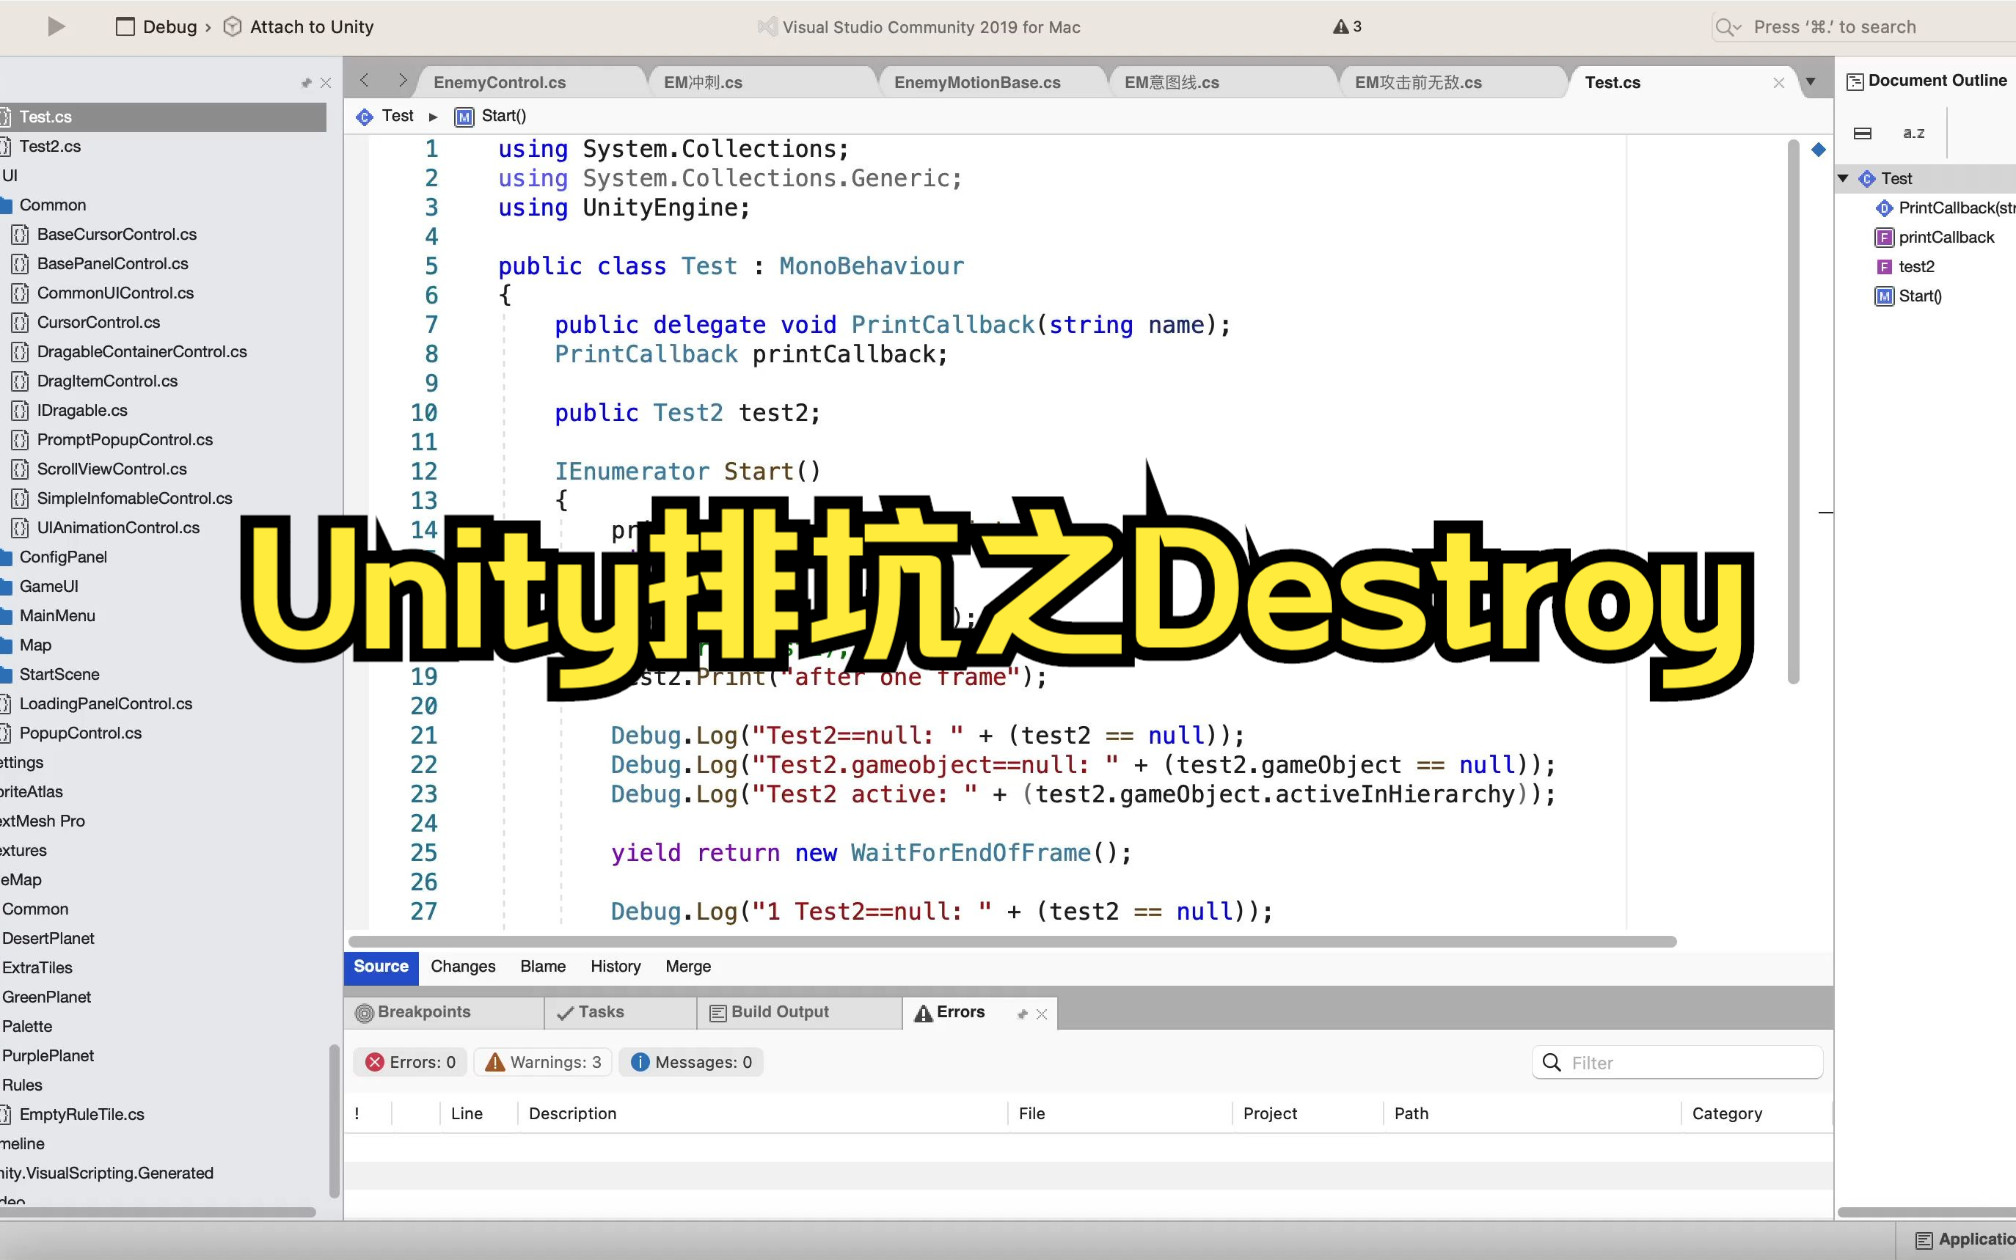Pin the solution explorer pad
This screenshot has width=2016, height=1260.
coord(306,82)
